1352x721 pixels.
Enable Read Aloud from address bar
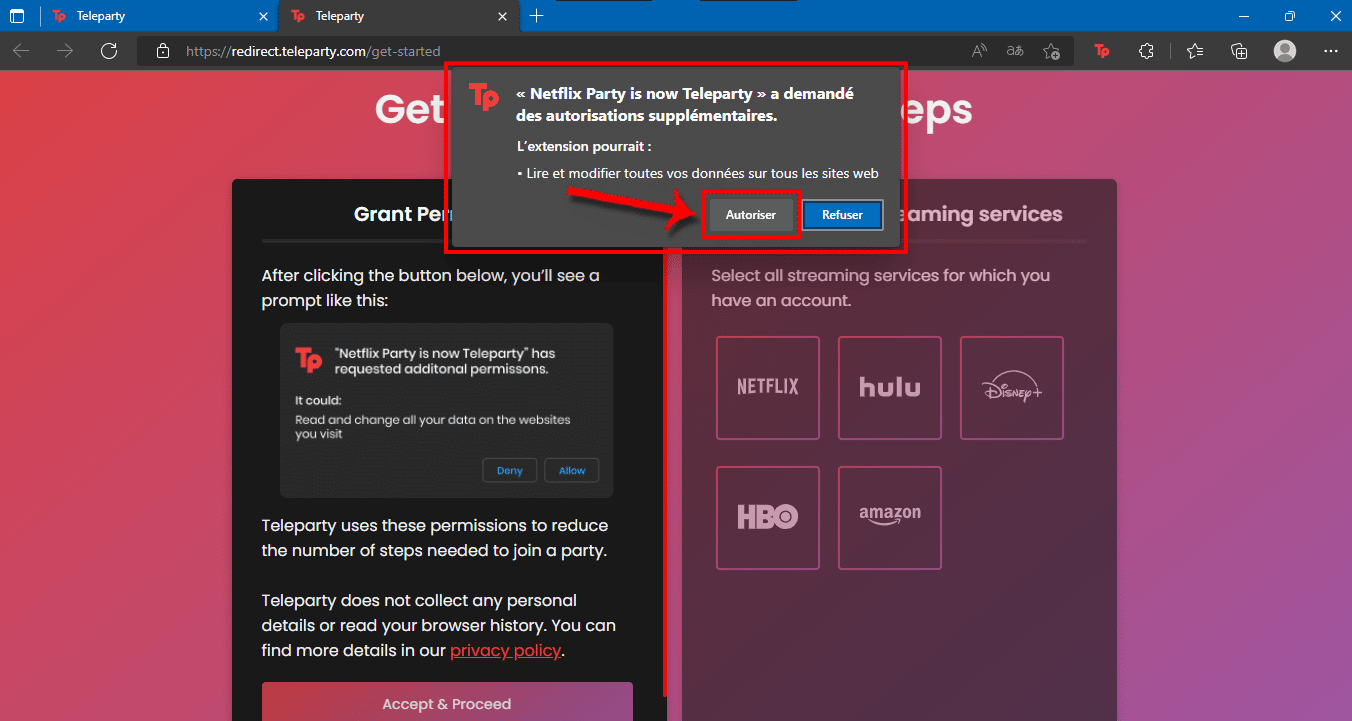point(979,51)
